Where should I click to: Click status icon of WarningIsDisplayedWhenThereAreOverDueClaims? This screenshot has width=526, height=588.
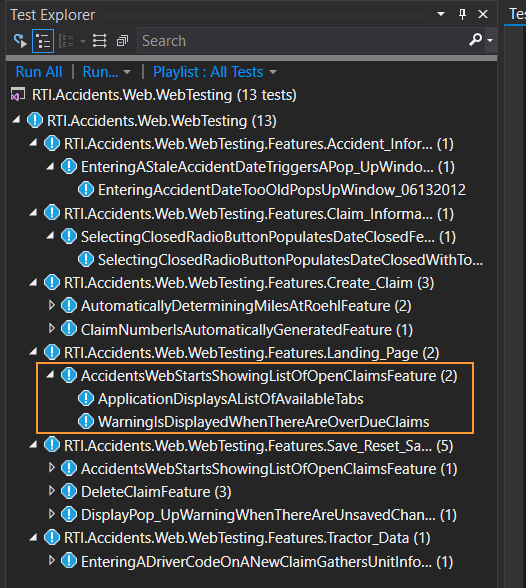point(86,422)
